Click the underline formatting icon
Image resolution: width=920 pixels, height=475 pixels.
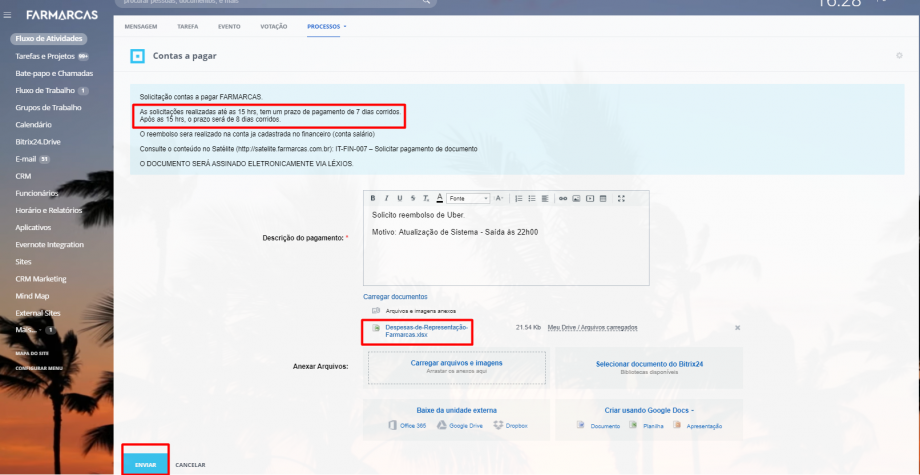click(x=400, y=198)
